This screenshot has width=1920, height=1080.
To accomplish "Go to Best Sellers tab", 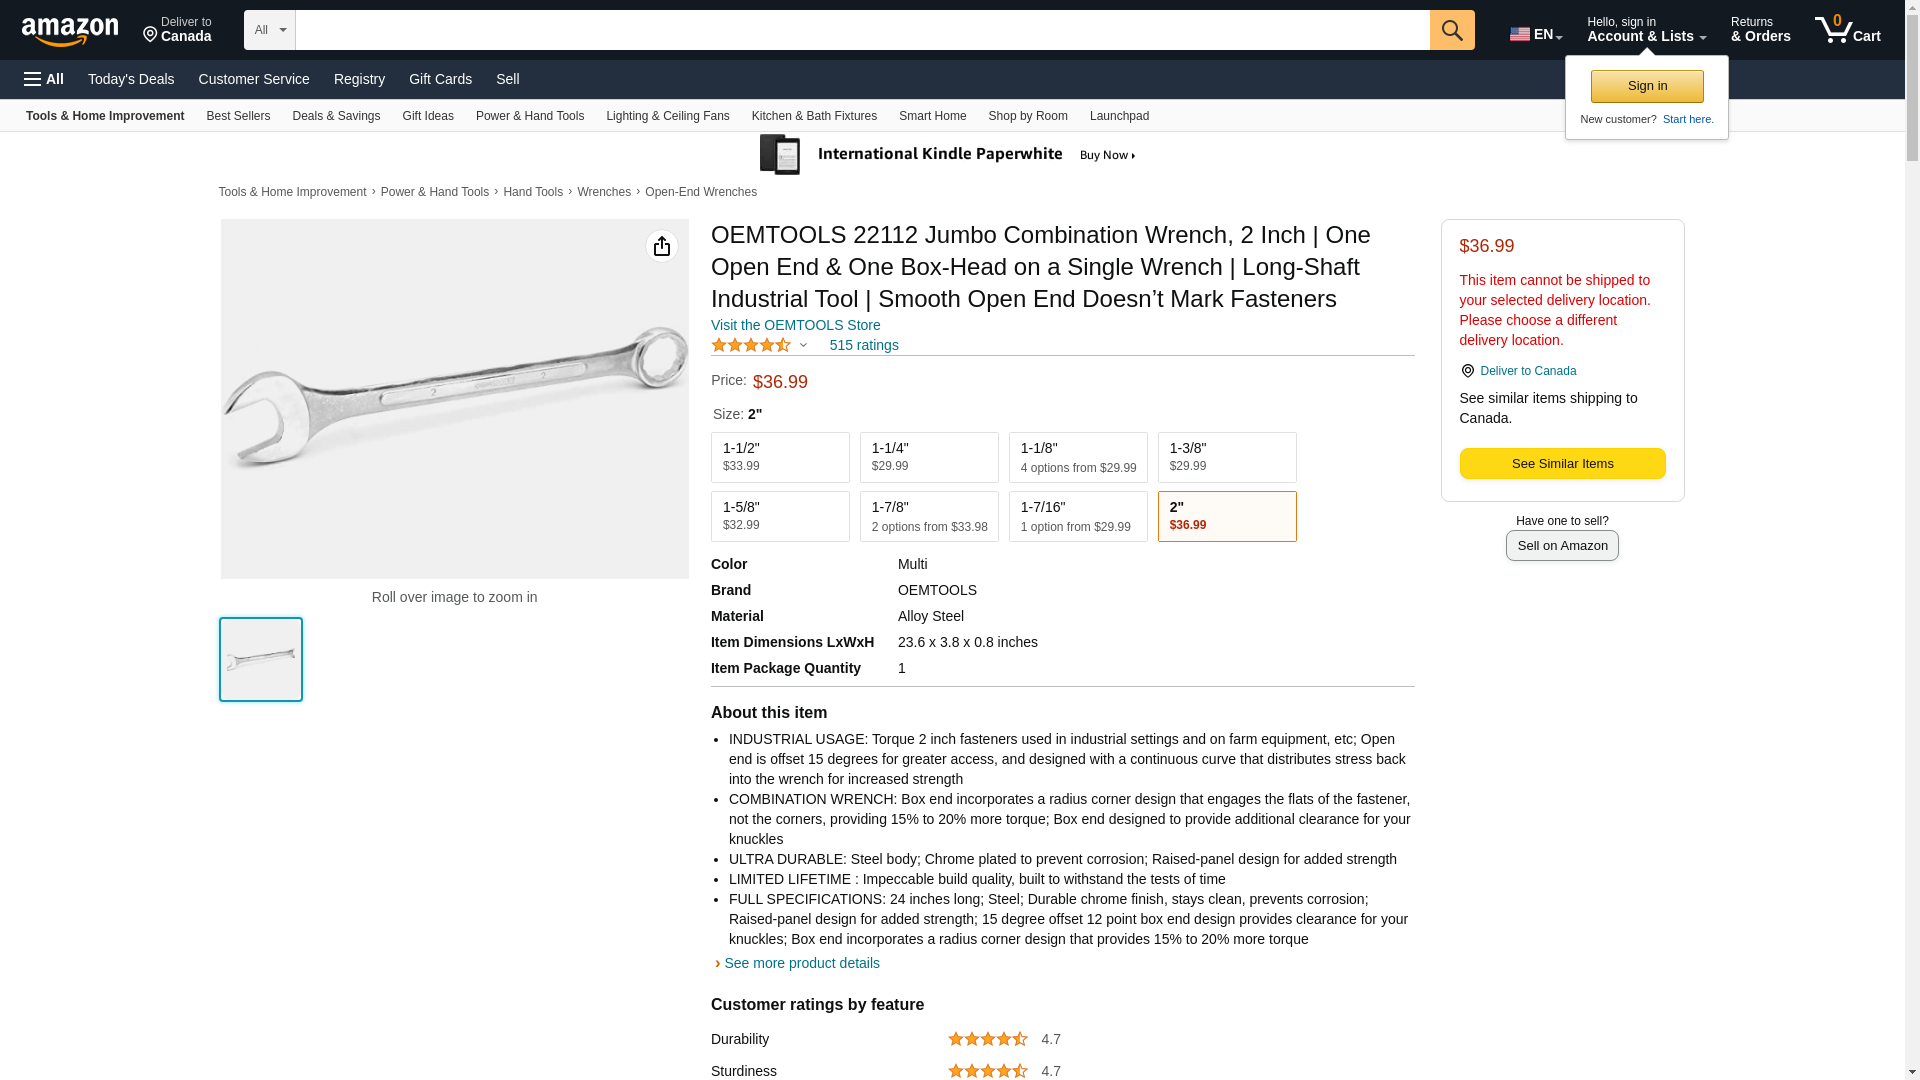I will [238, 116].
